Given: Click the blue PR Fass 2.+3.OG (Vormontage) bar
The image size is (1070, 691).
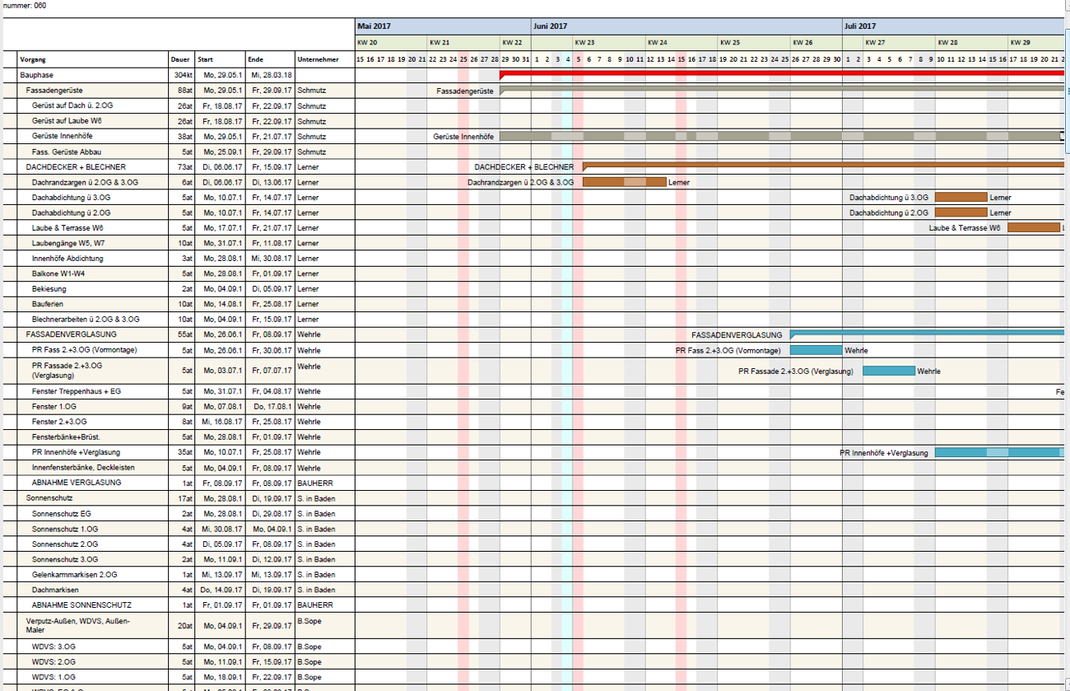Looking at the screenshot, I should click(816, 350).
